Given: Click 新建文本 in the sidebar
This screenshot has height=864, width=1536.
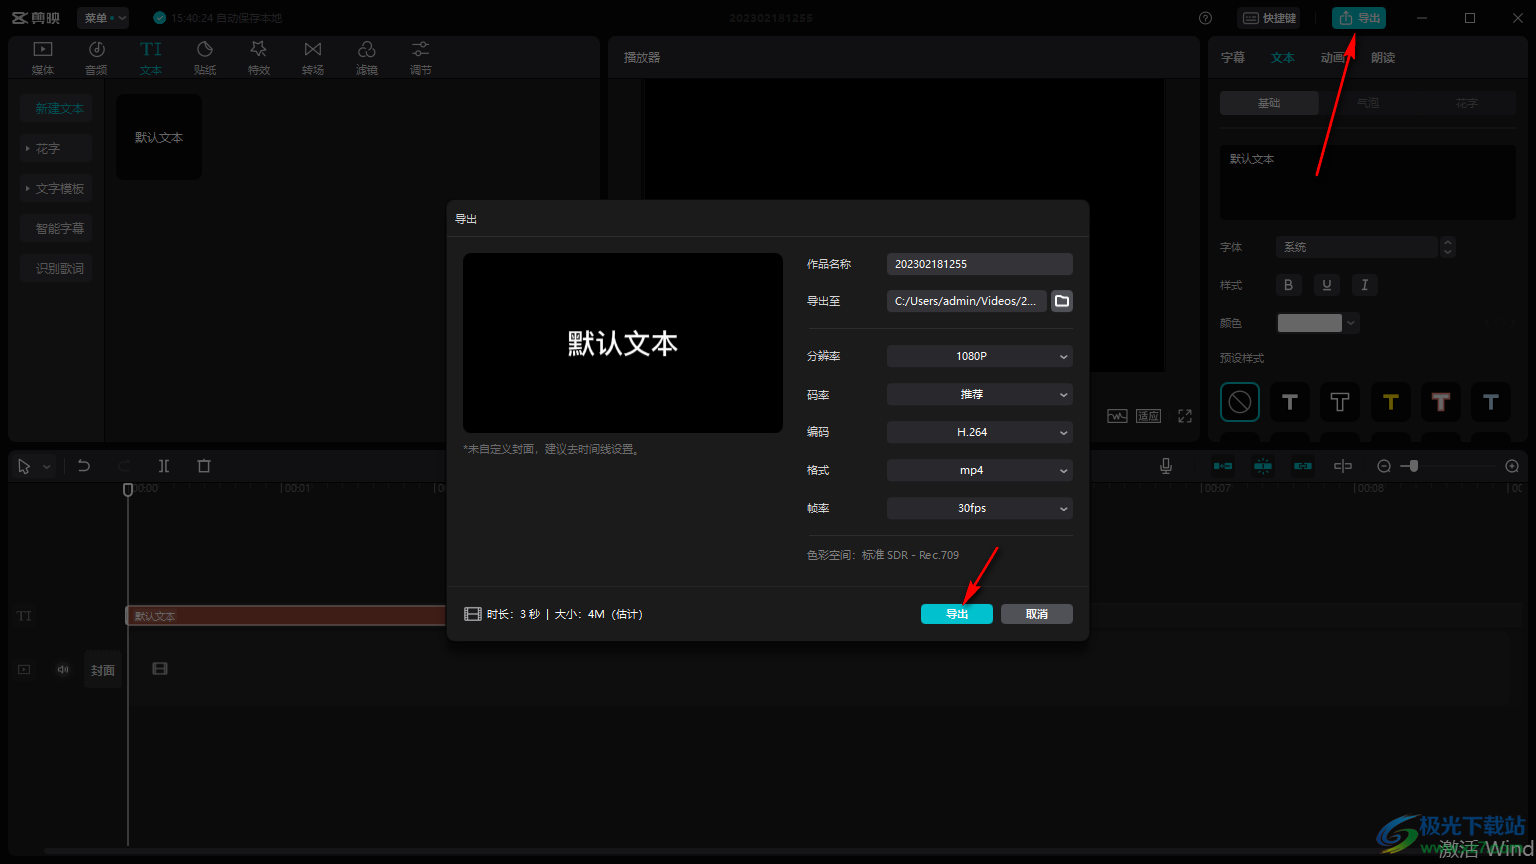Looking at the screenshot, I should 57,108.
